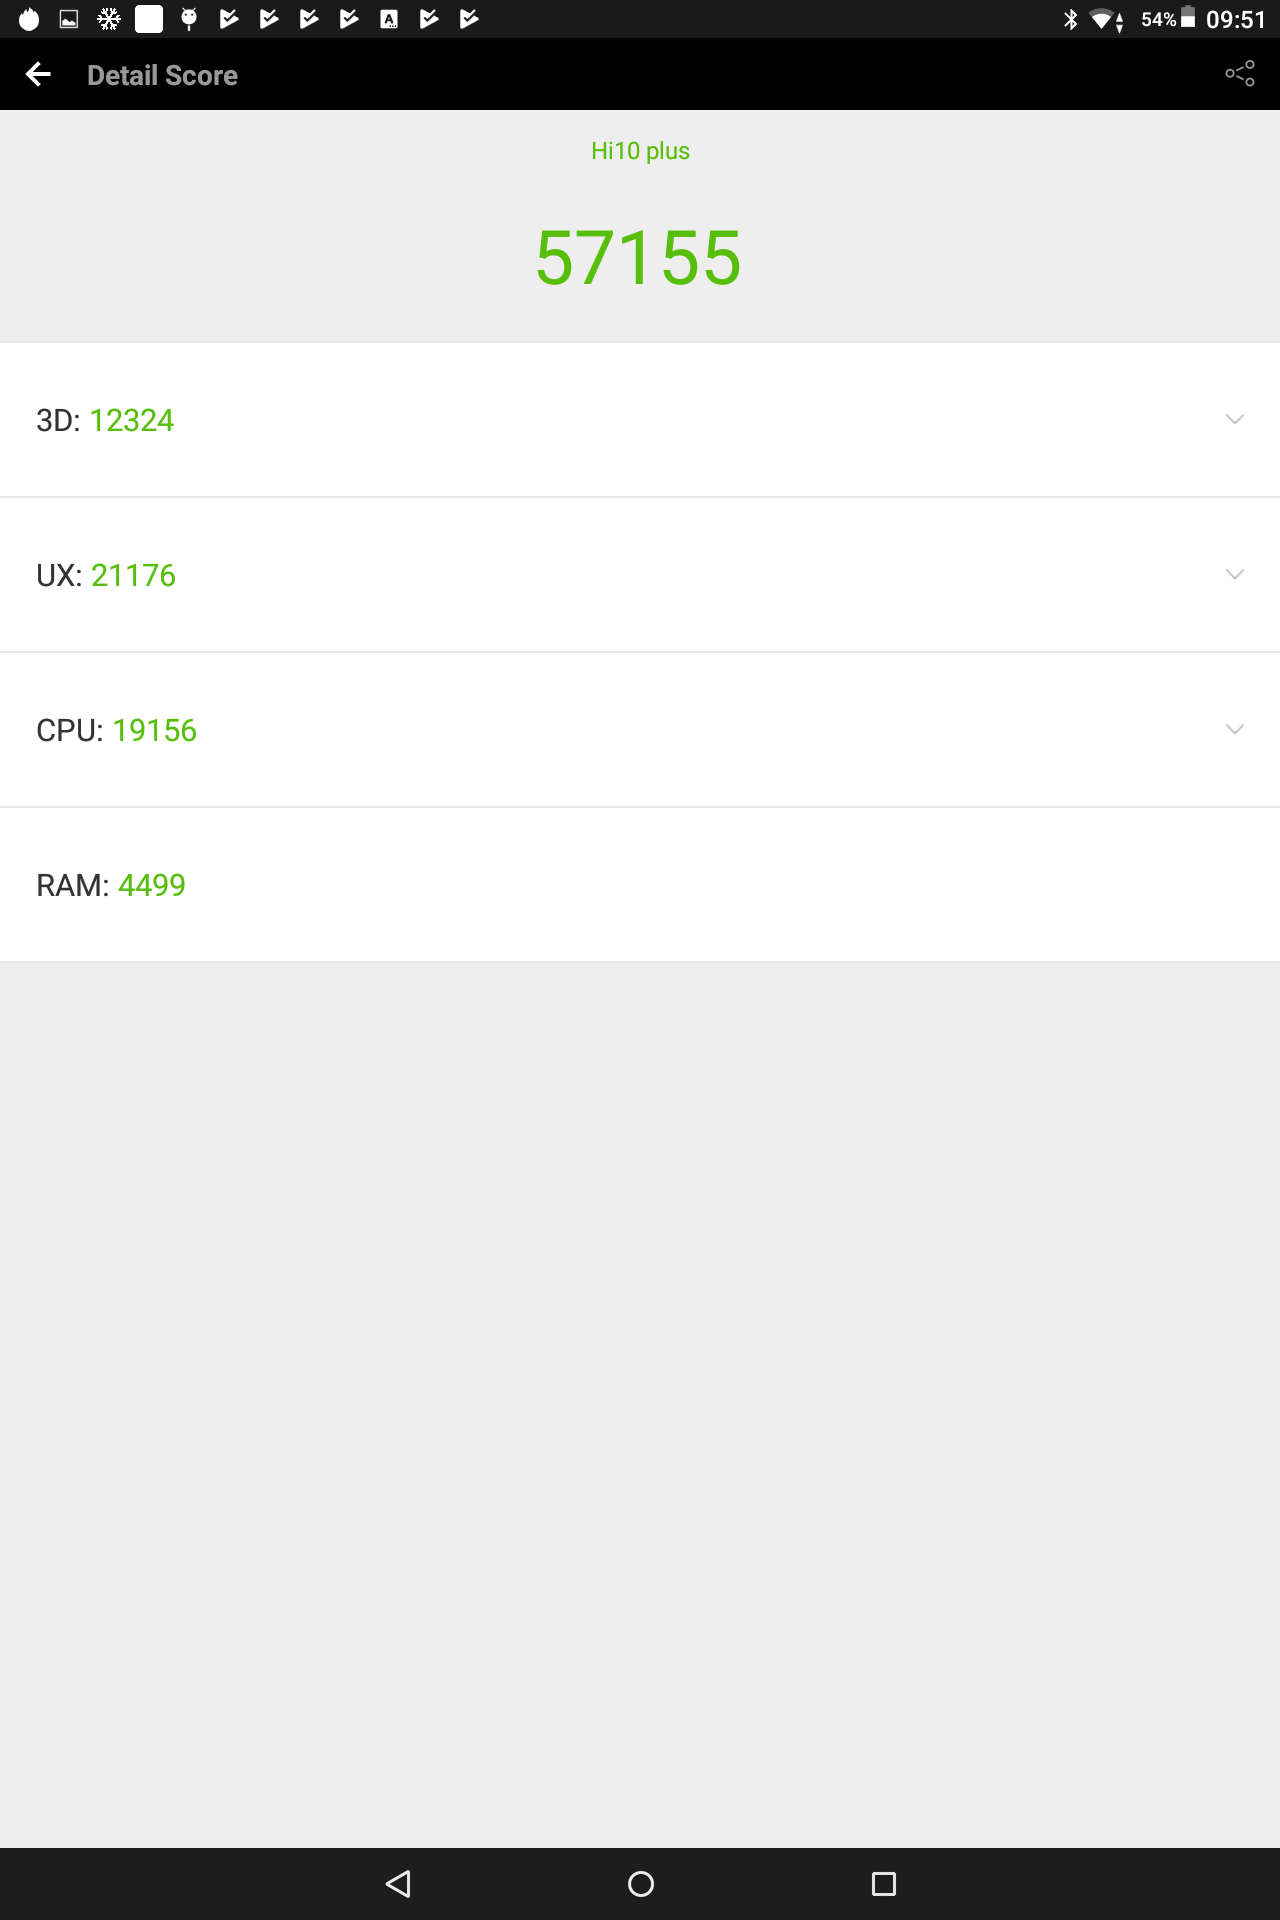Open the RAM score row
The image size is (1280, 1920).
pos(640,885)
